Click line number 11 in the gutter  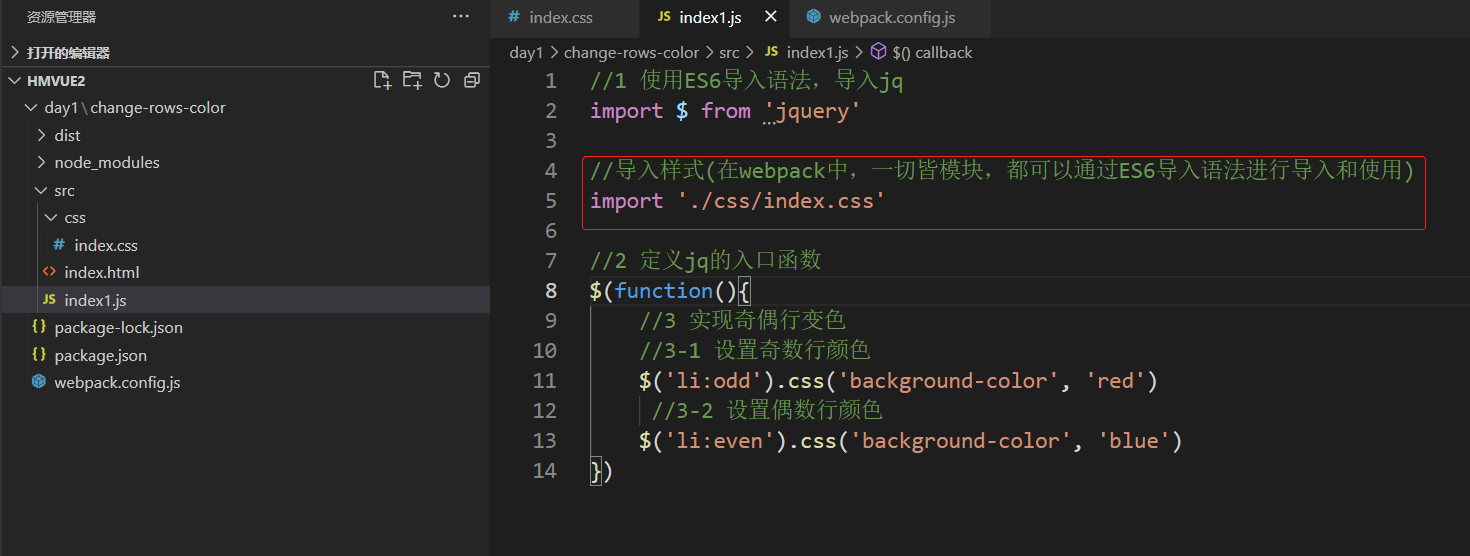point(544,380)
